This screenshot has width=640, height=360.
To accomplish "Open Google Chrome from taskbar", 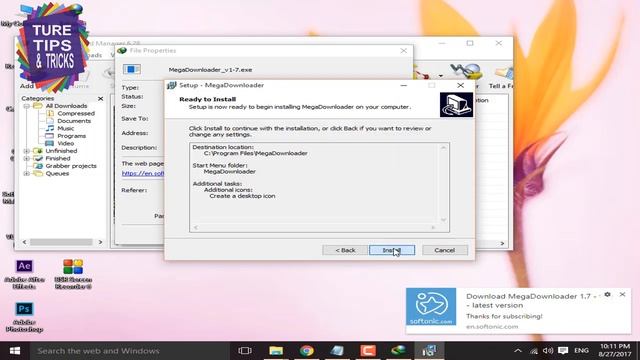I will [307, 351].
